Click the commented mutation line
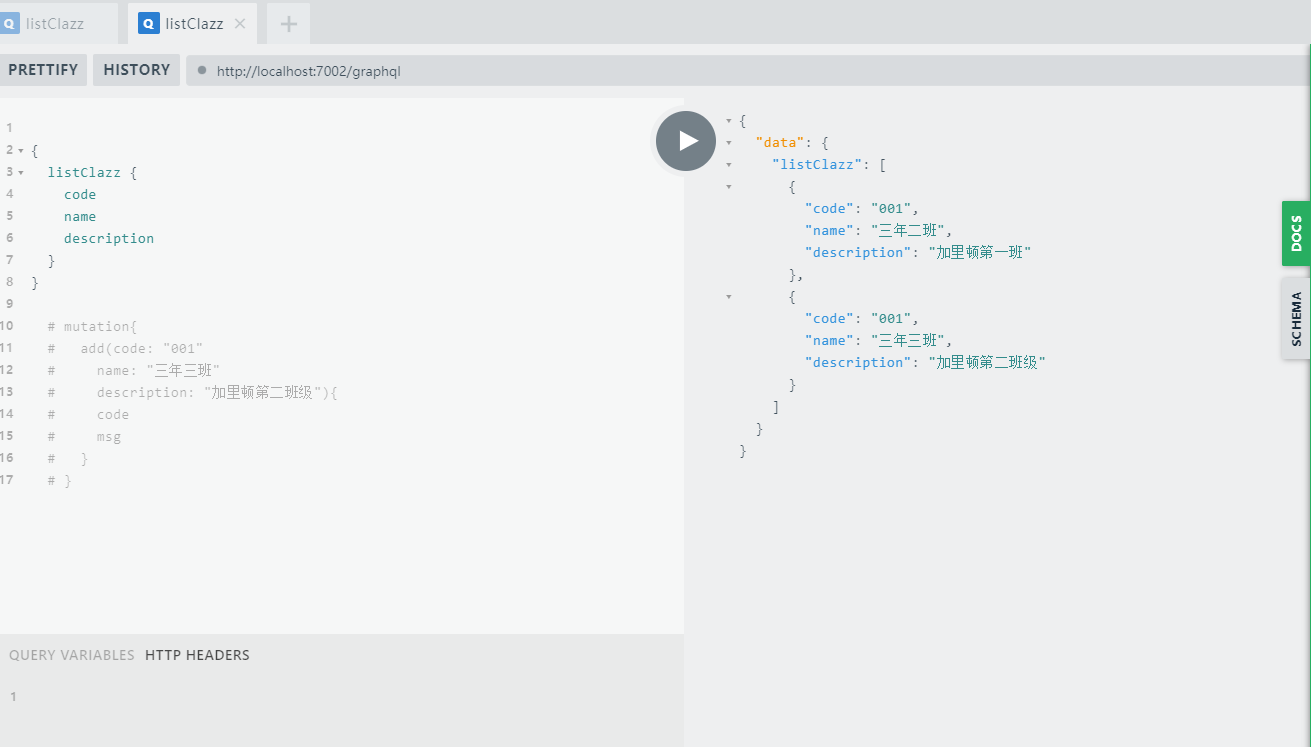The image size is (1311, 747). (92, 326)
